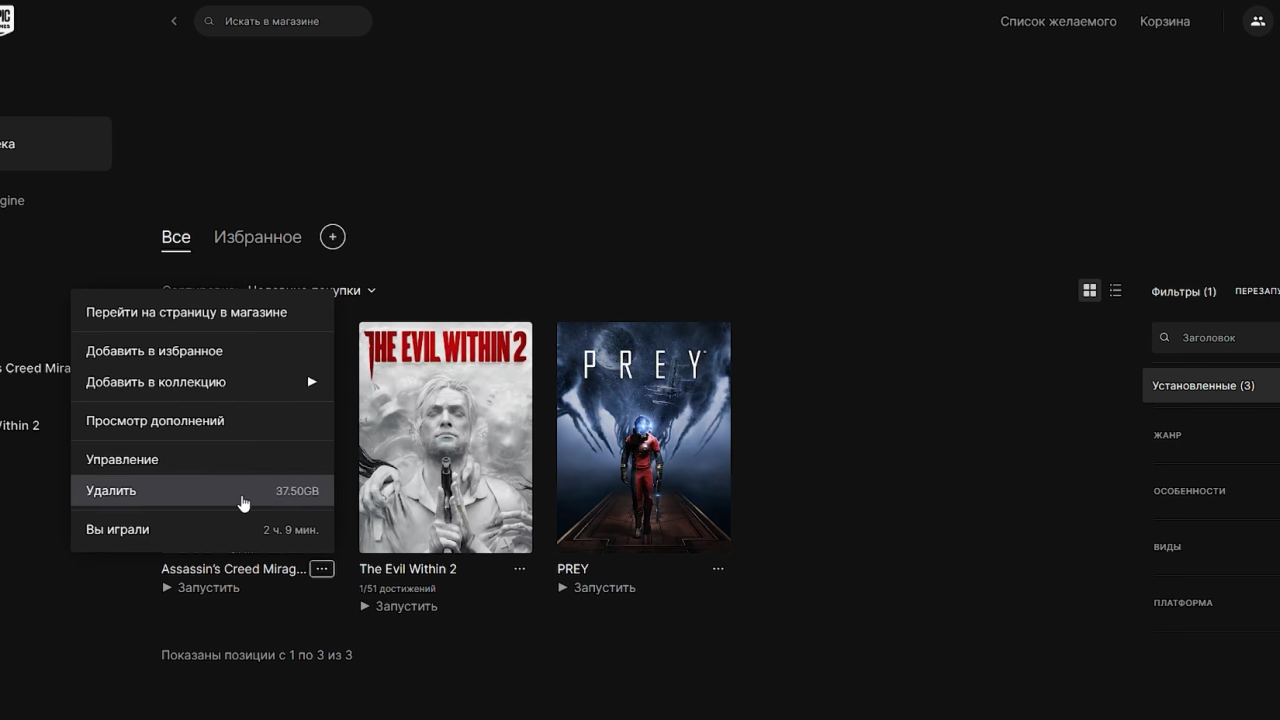Open the sort order dropdown chevron

pyautogui.click(x=371, y=291)
